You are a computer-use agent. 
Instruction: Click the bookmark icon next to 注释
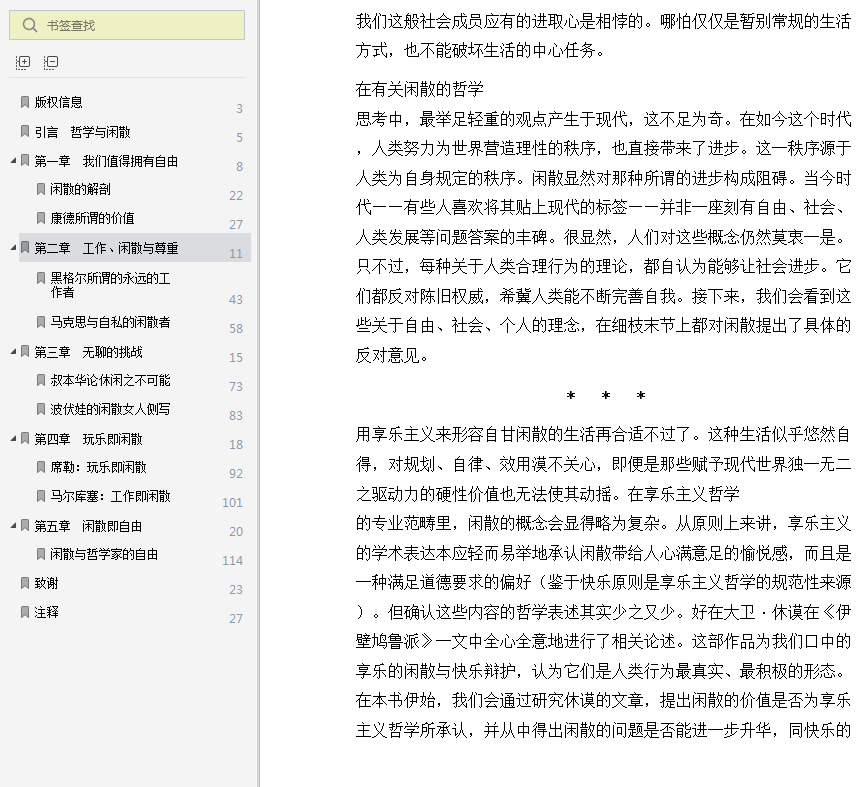point(25,612)
